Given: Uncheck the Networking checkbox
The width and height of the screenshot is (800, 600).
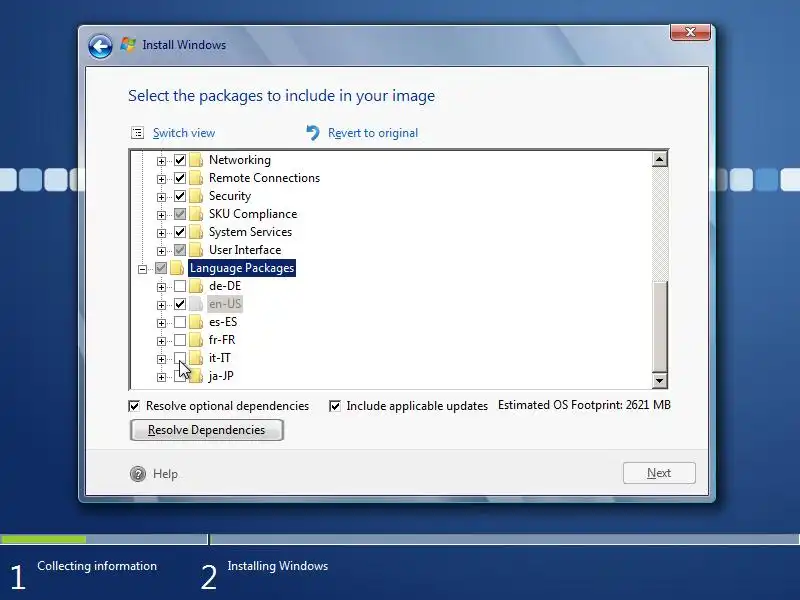Looking at the screenshot, I should coord(180,160).
